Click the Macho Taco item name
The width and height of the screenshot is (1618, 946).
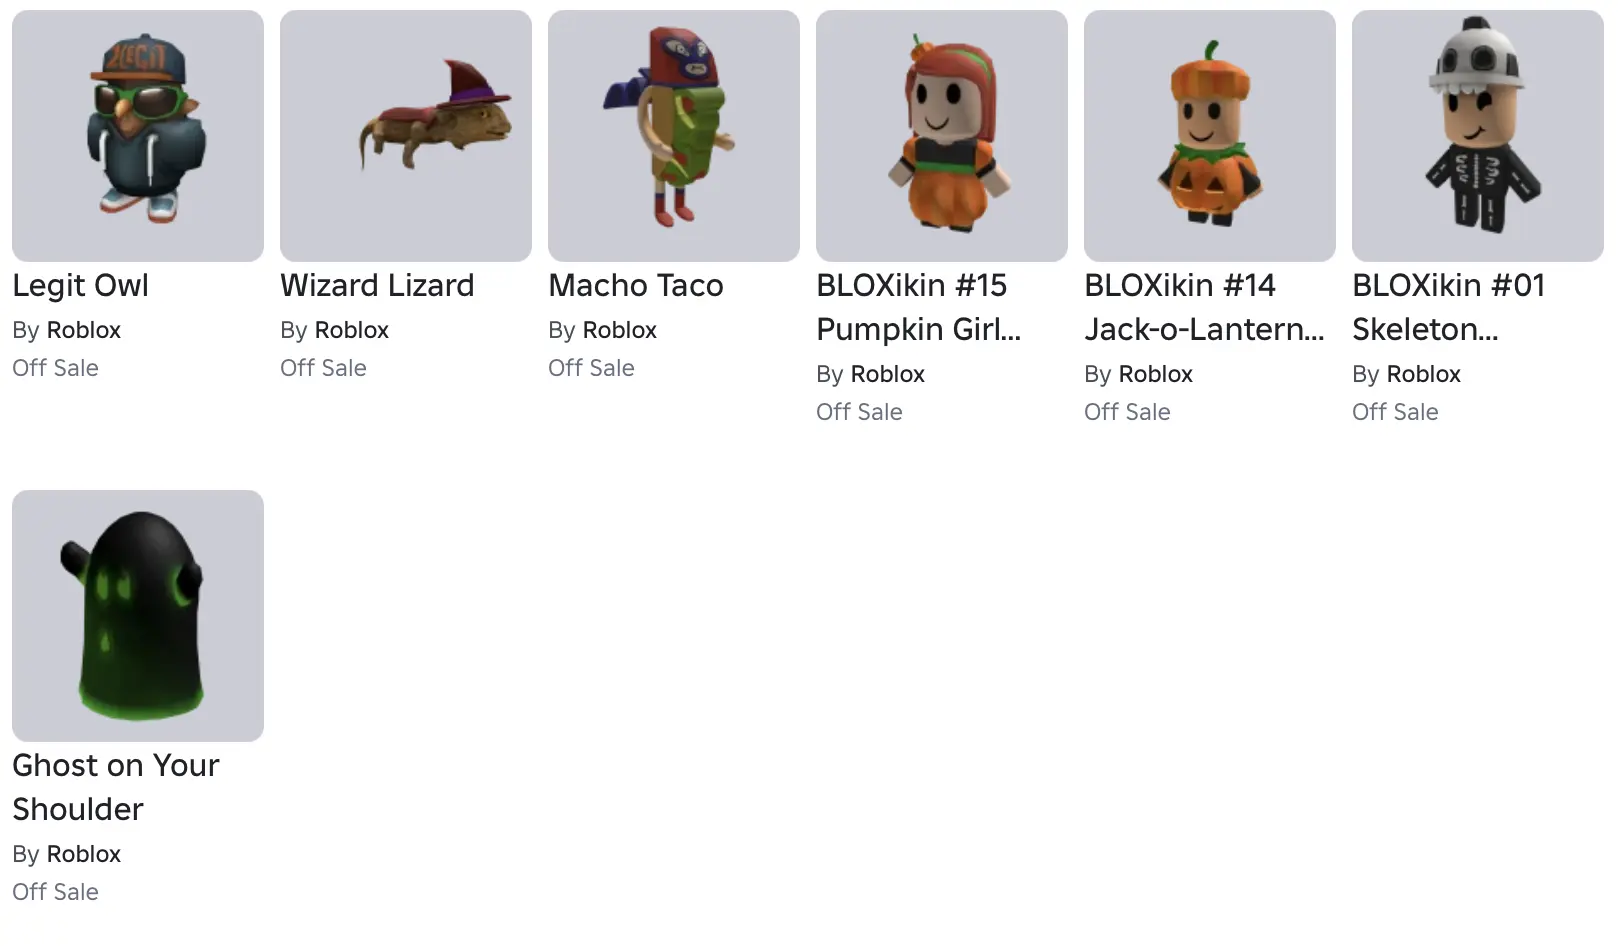635,286
